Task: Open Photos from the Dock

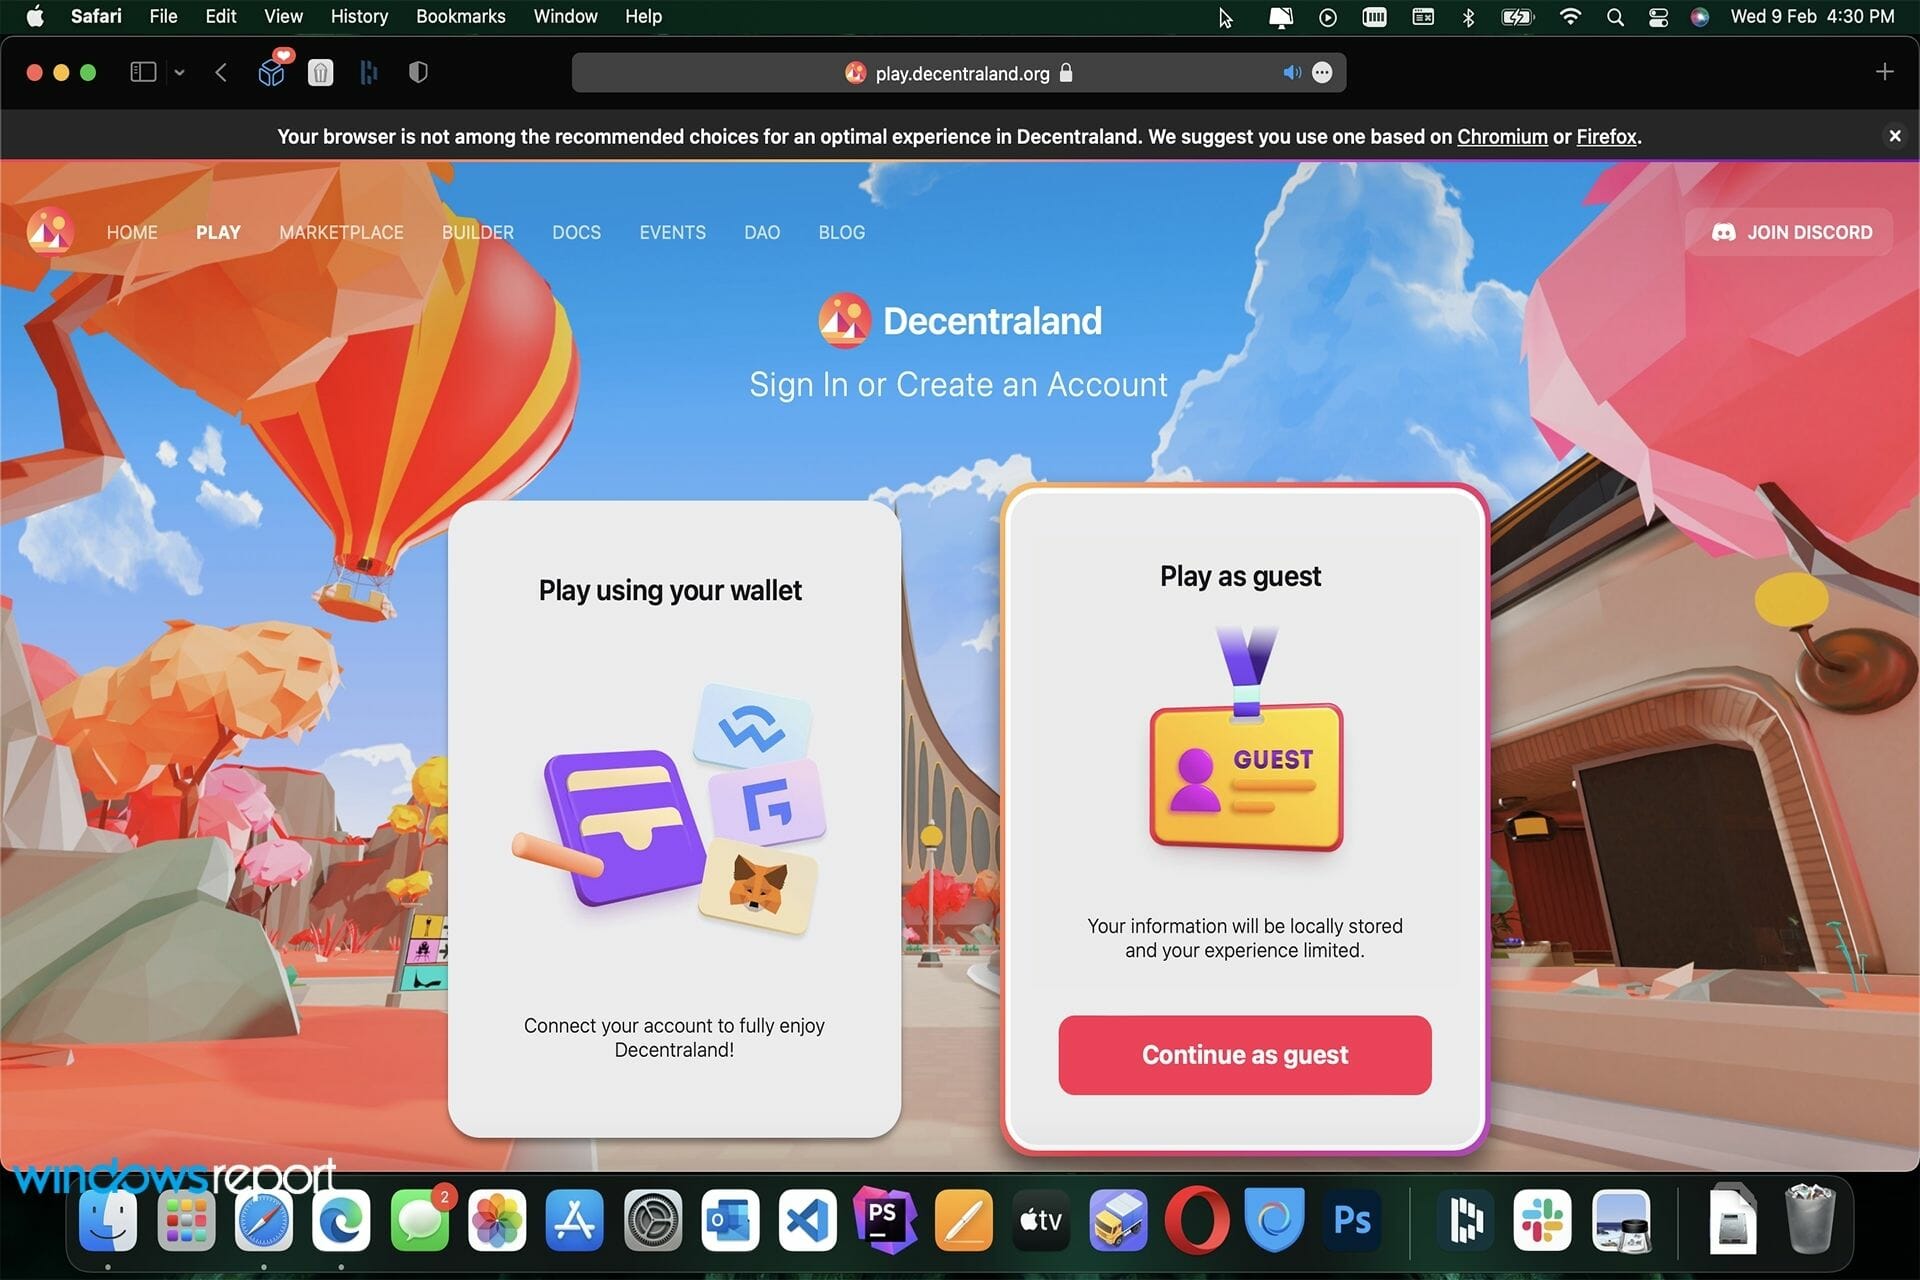Action: click(x=497, y=1220)
